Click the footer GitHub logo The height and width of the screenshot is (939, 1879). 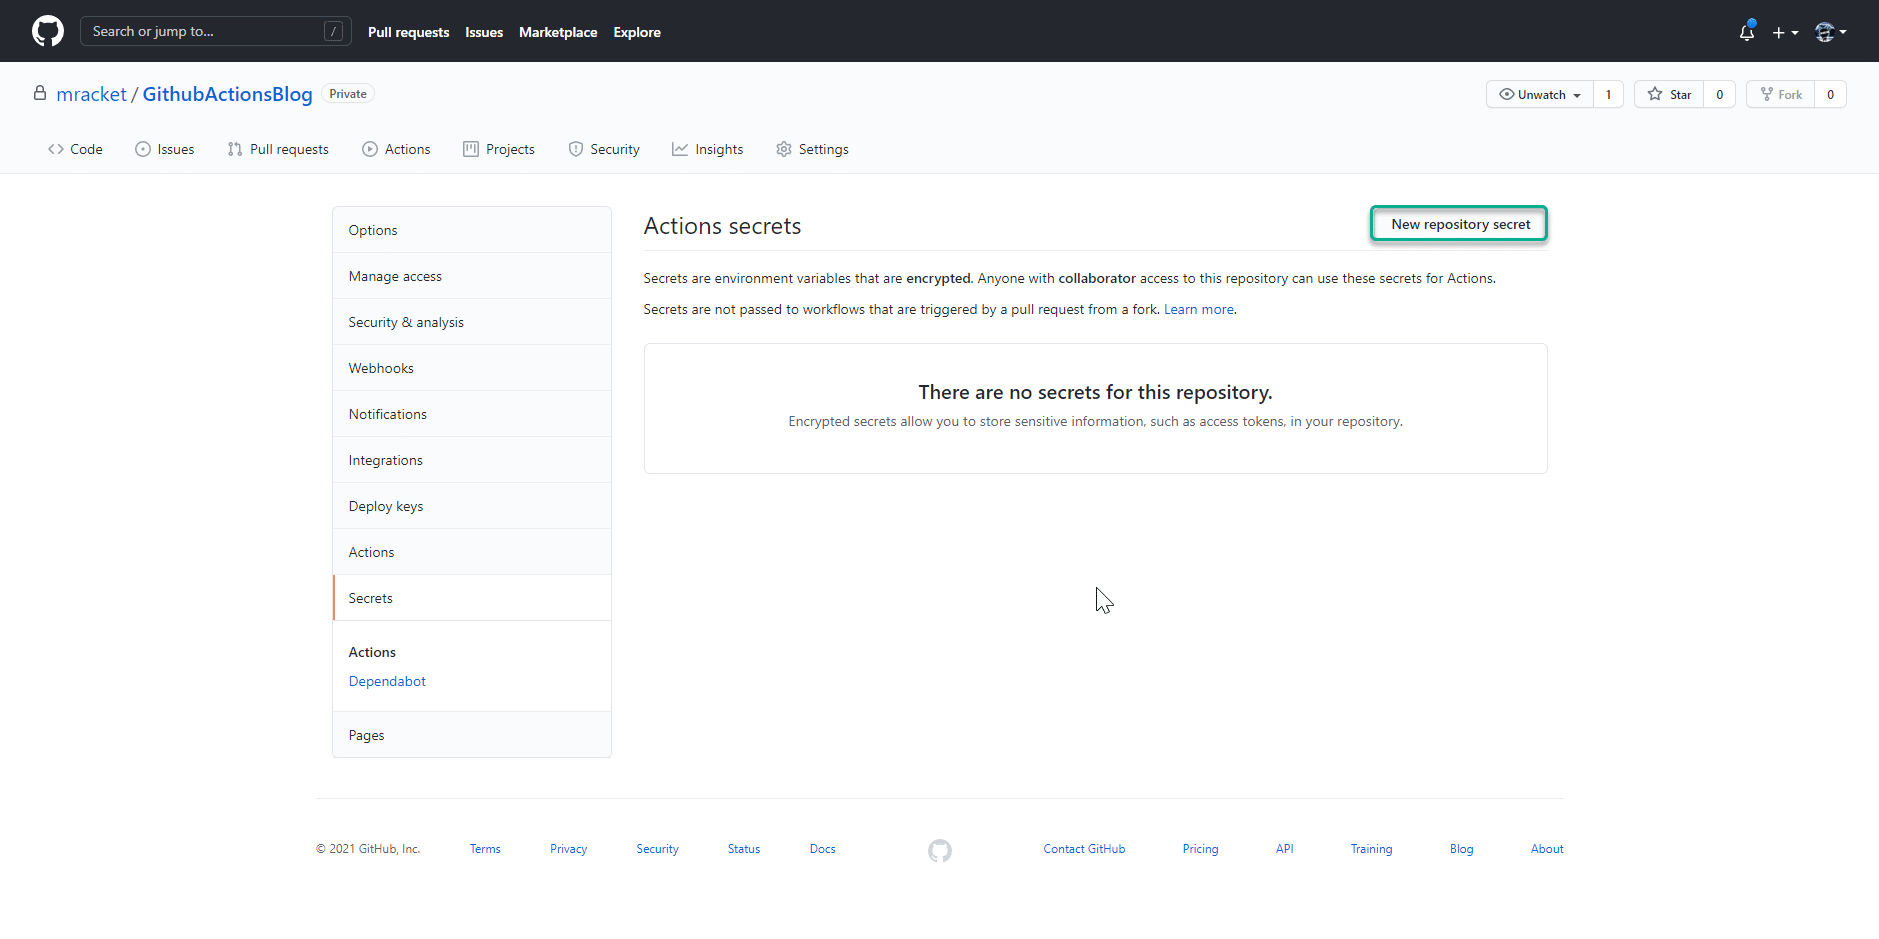940,850
